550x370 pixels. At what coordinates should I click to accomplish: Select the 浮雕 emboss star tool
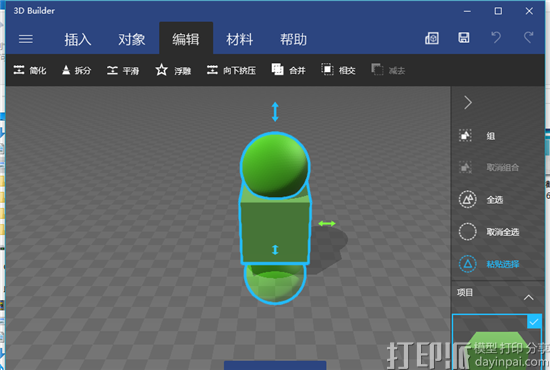173,70
